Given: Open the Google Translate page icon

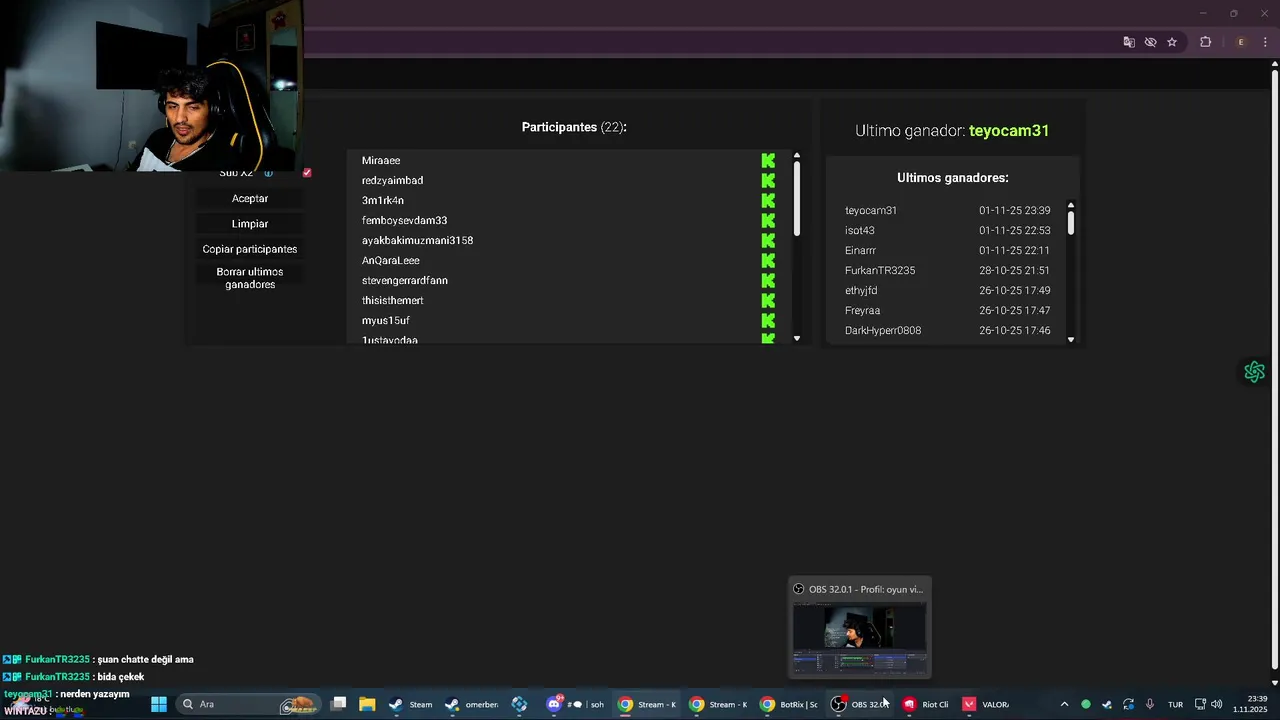Looking at the screenshot, I should 1129,42.
